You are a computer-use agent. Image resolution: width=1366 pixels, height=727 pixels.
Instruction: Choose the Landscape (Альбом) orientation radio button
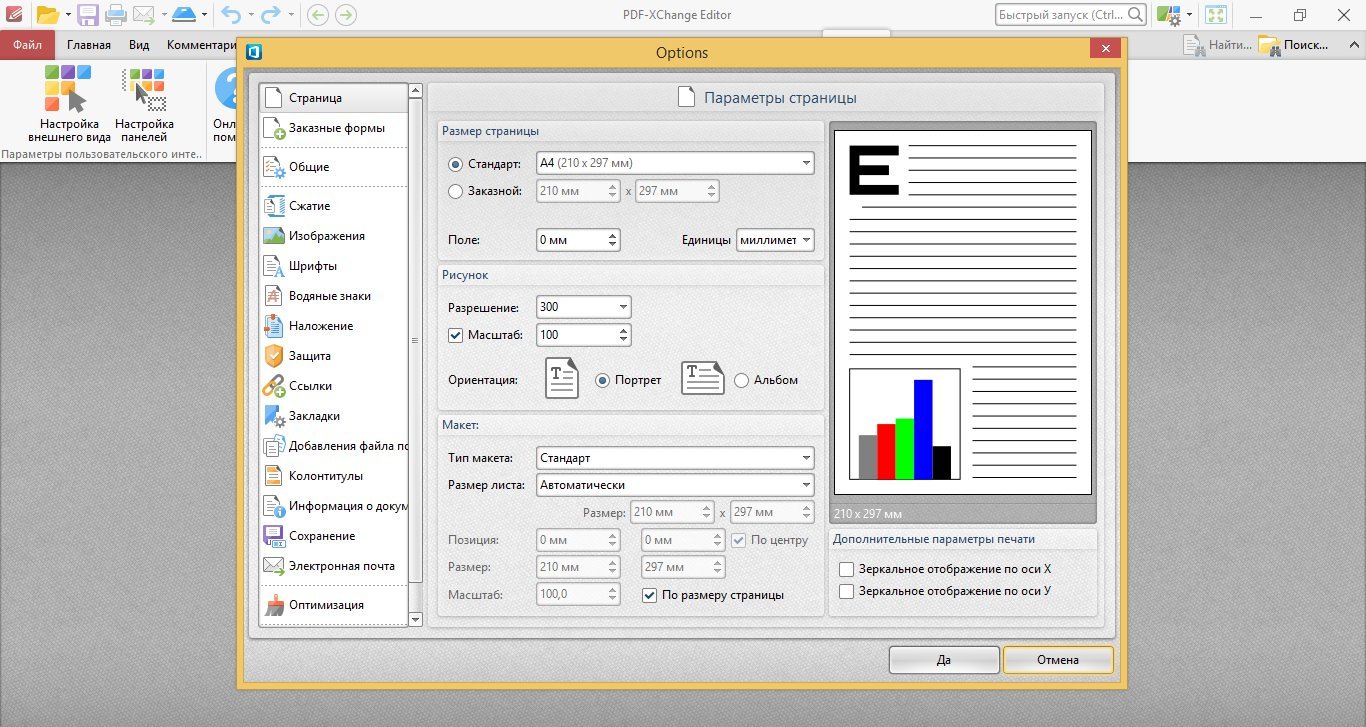741,380
